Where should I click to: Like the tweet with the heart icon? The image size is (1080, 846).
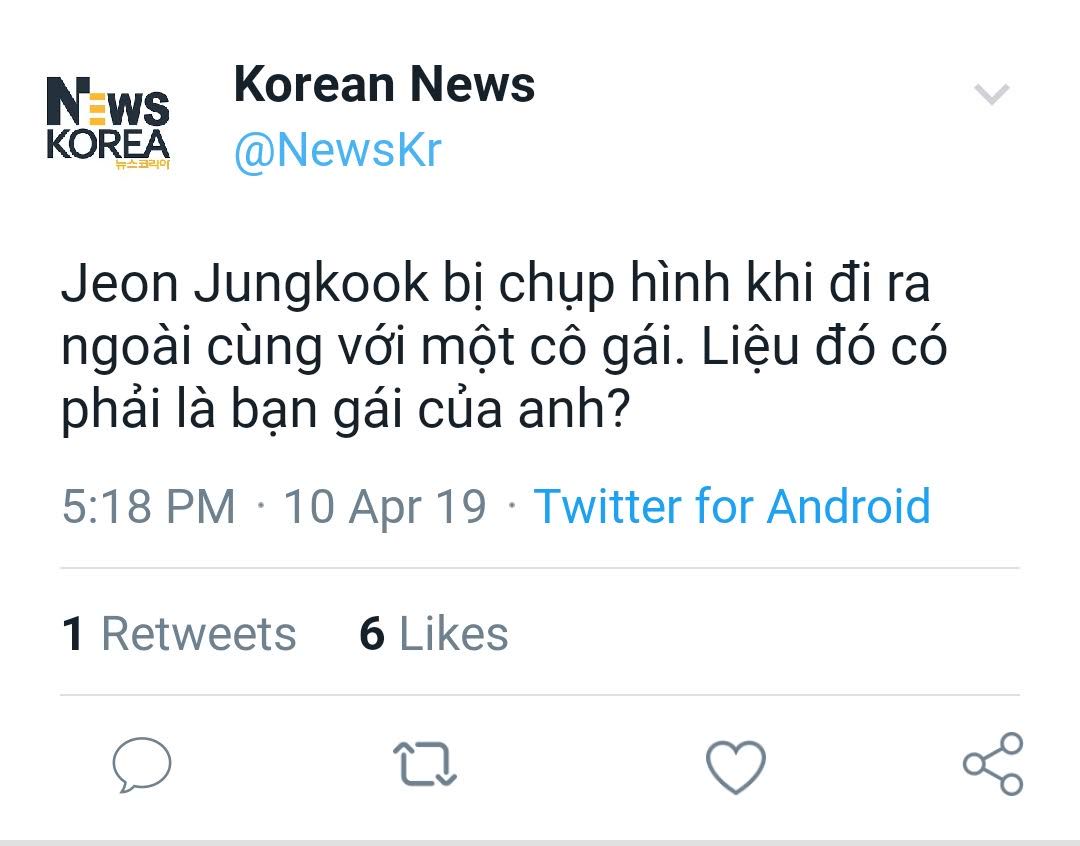735,767
